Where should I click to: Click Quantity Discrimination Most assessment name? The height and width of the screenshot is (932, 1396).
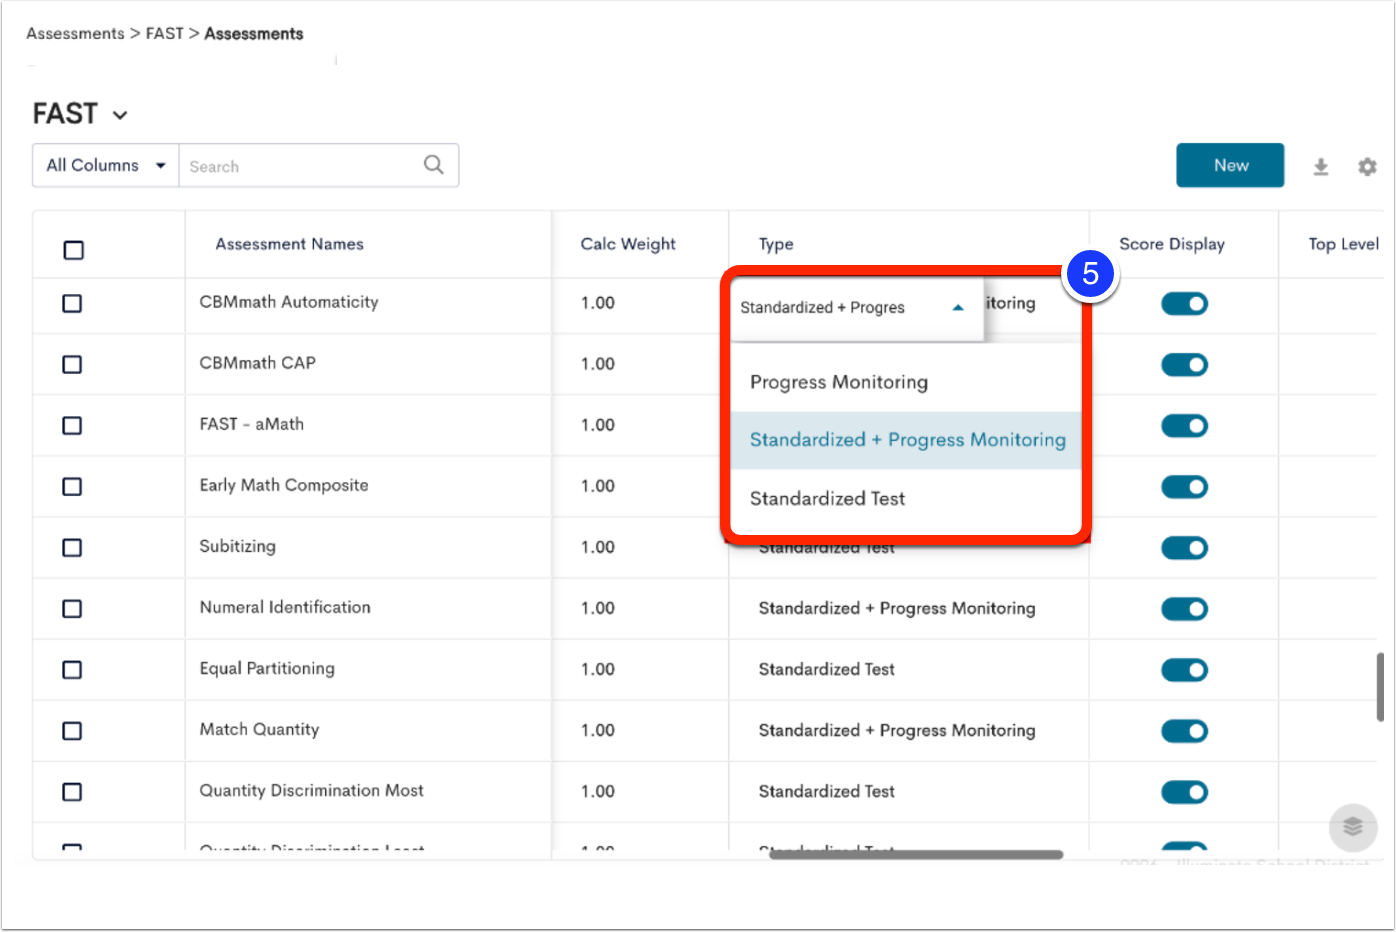tap(311, 790)
